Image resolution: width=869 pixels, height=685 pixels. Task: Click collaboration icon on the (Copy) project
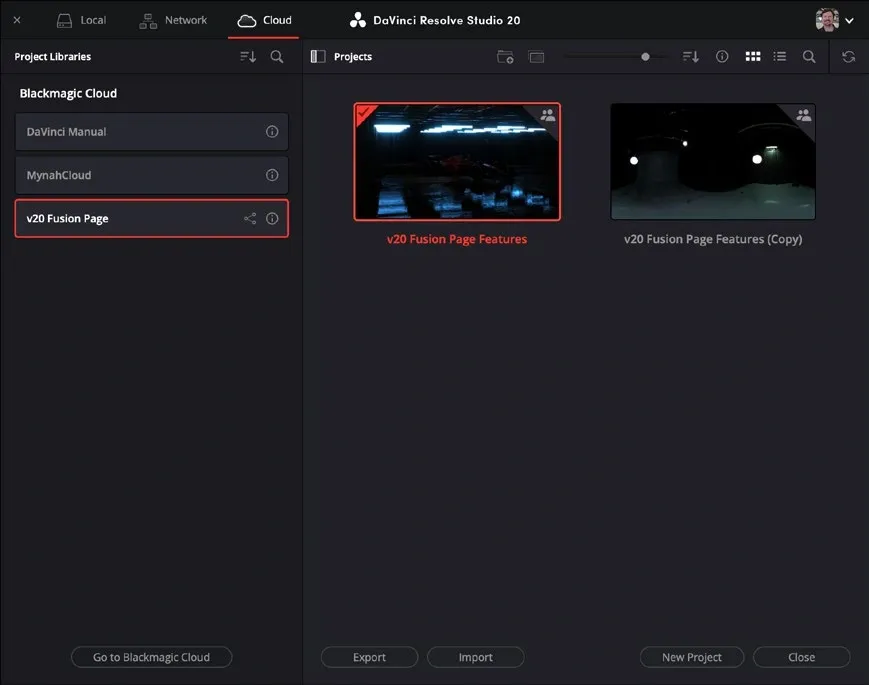(803, 115)
